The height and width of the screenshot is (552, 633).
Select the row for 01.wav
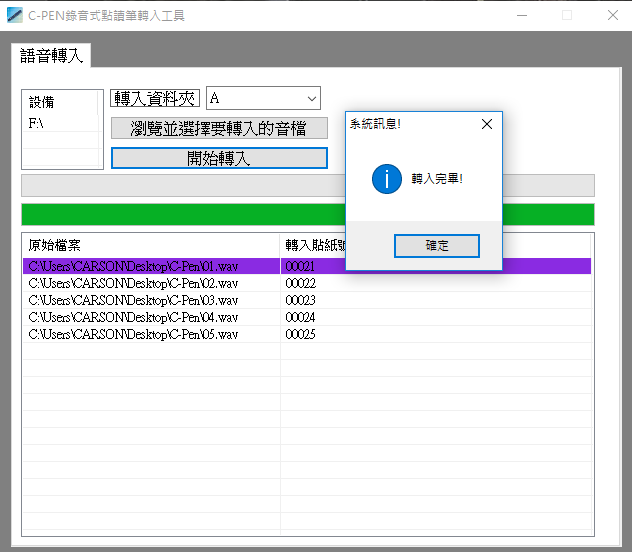tap(307, 266)
